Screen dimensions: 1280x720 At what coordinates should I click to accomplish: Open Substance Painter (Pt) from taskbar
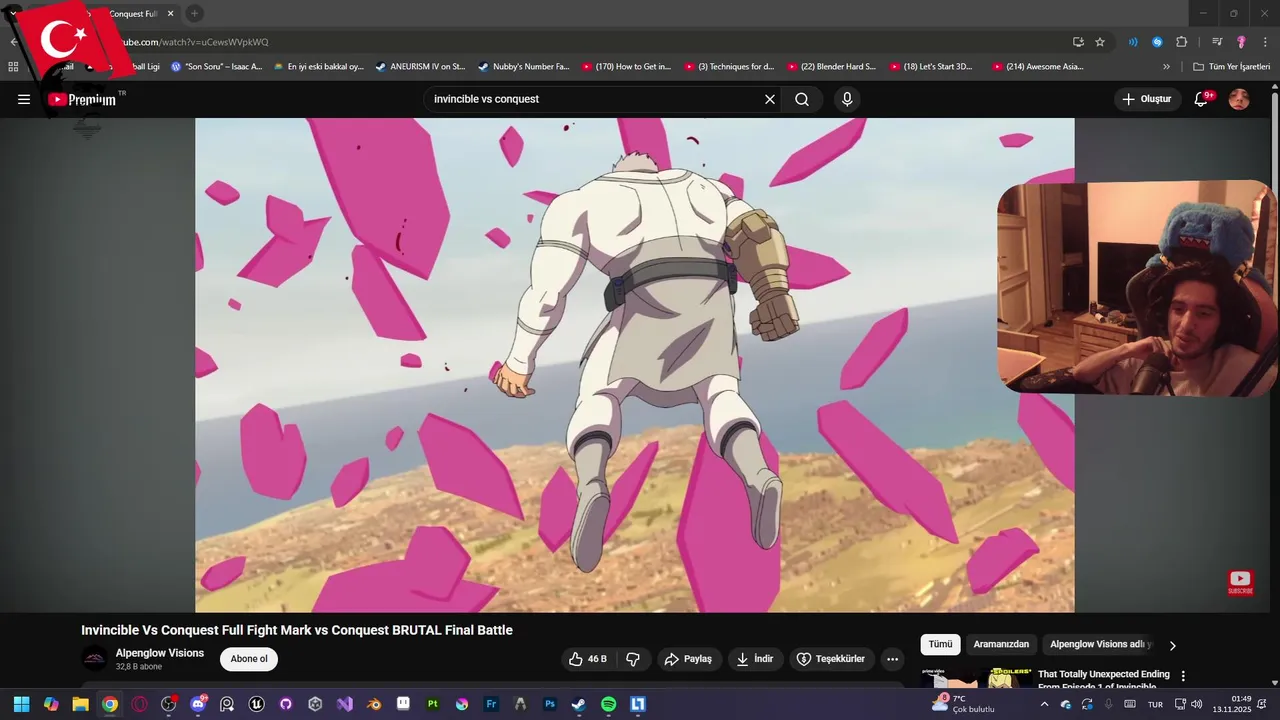click(432, 704)
